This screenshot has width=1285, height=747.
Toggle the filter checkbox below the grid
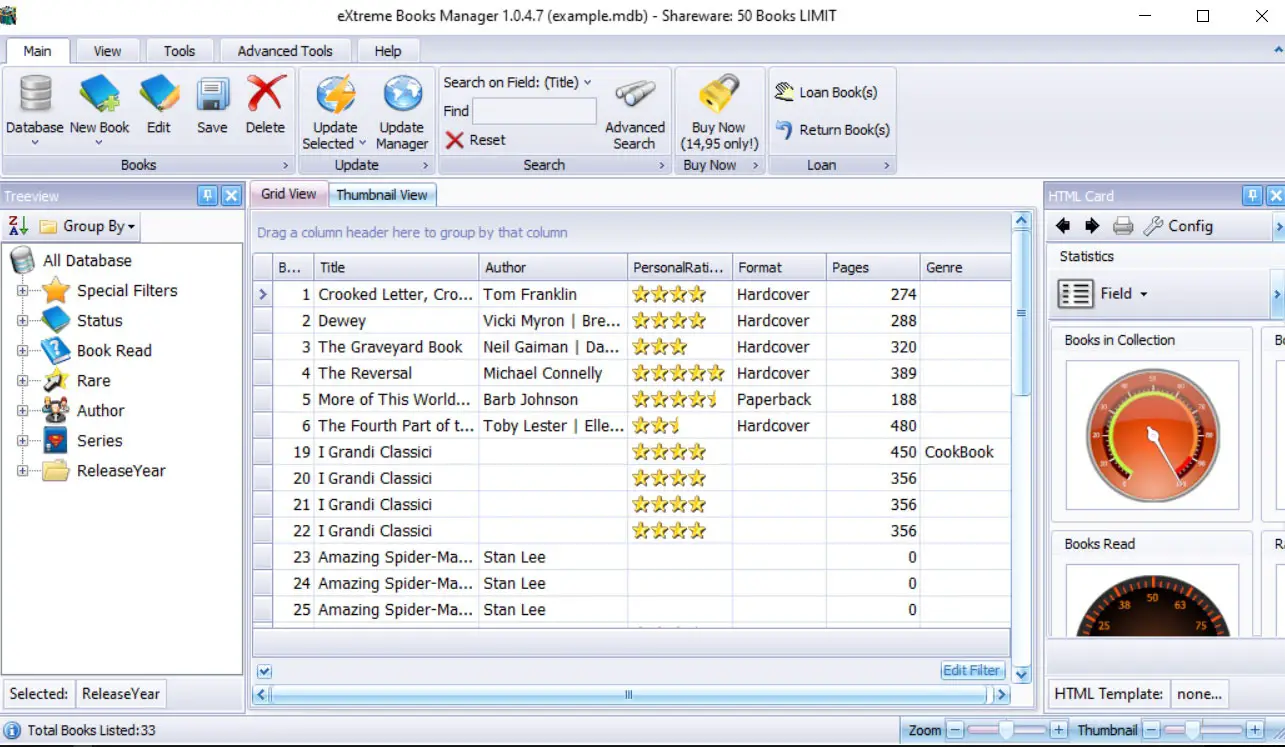[264, 671]
